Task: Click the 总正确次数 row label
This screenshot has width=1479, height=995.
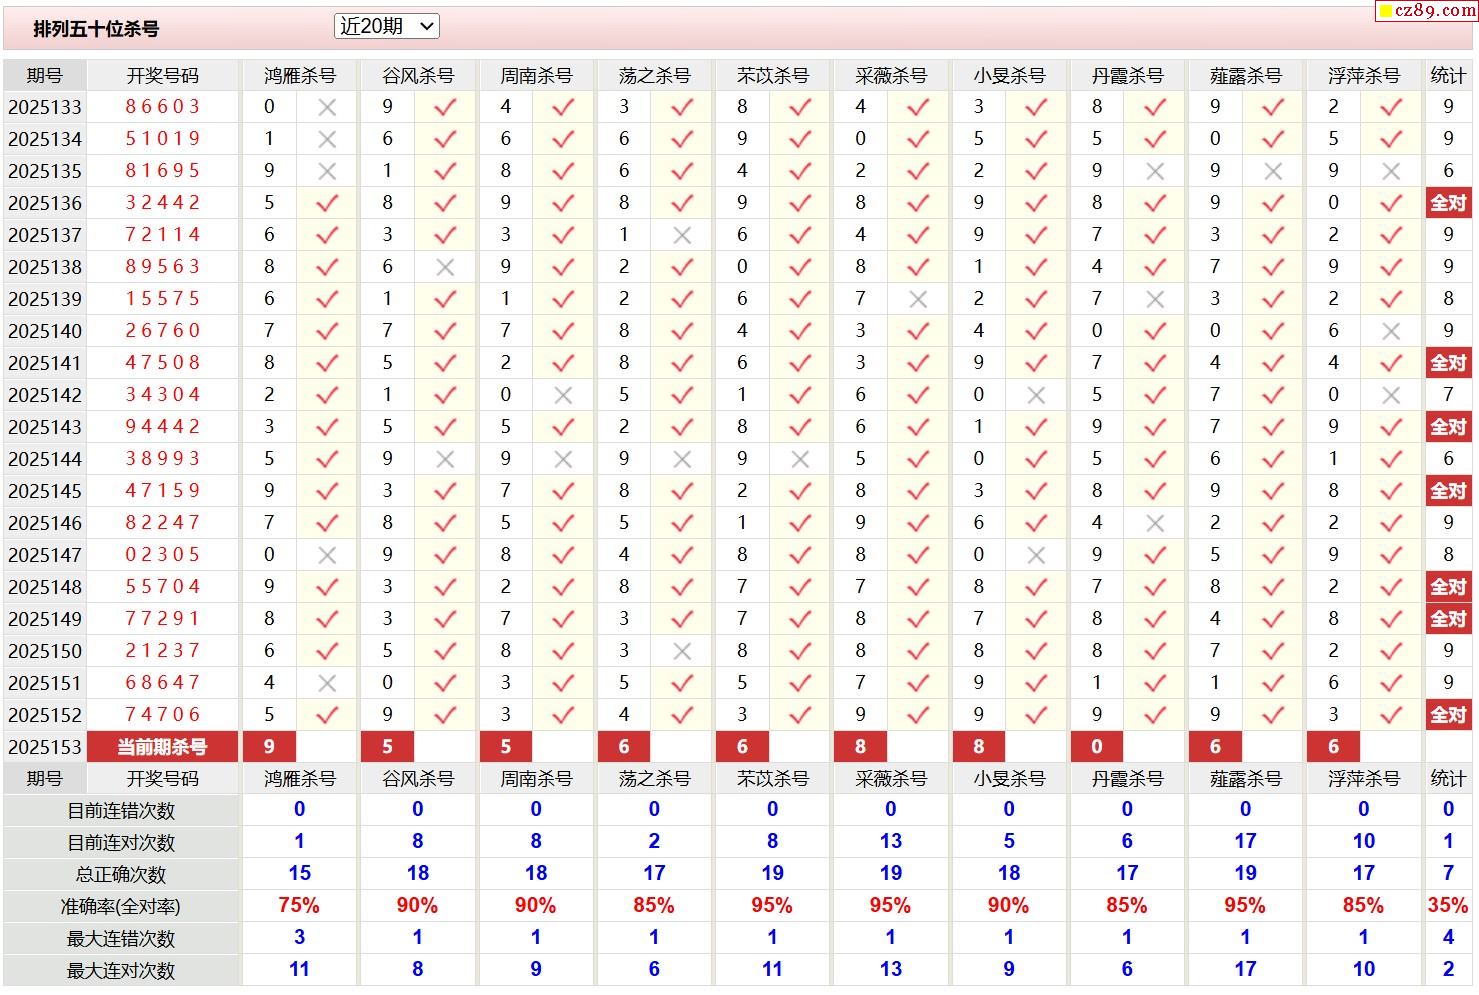Action: click(x=121, y=875)
